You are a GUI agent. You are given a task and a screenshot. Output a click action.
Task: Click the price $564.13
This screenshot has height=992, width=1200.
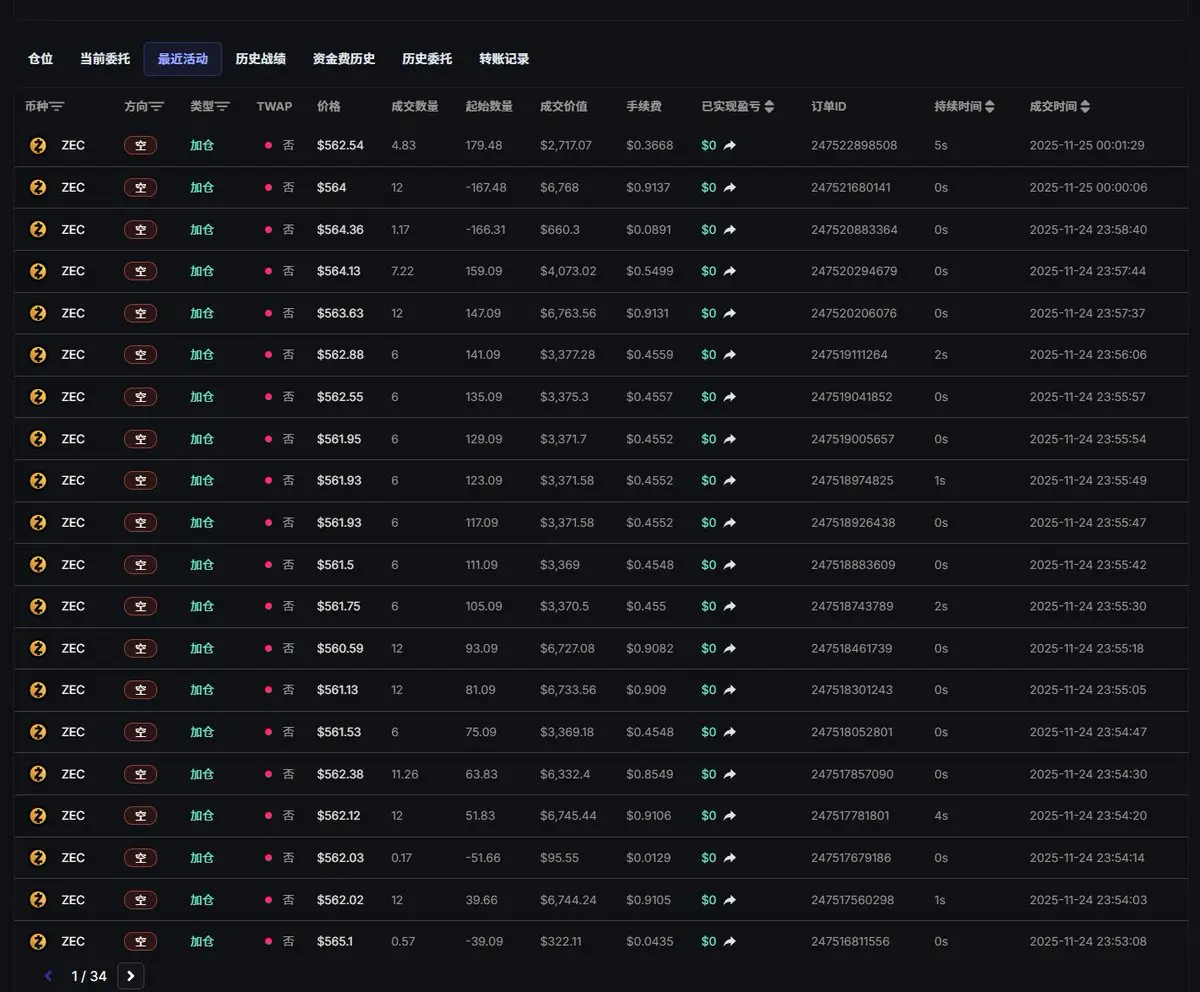(339, 271)
